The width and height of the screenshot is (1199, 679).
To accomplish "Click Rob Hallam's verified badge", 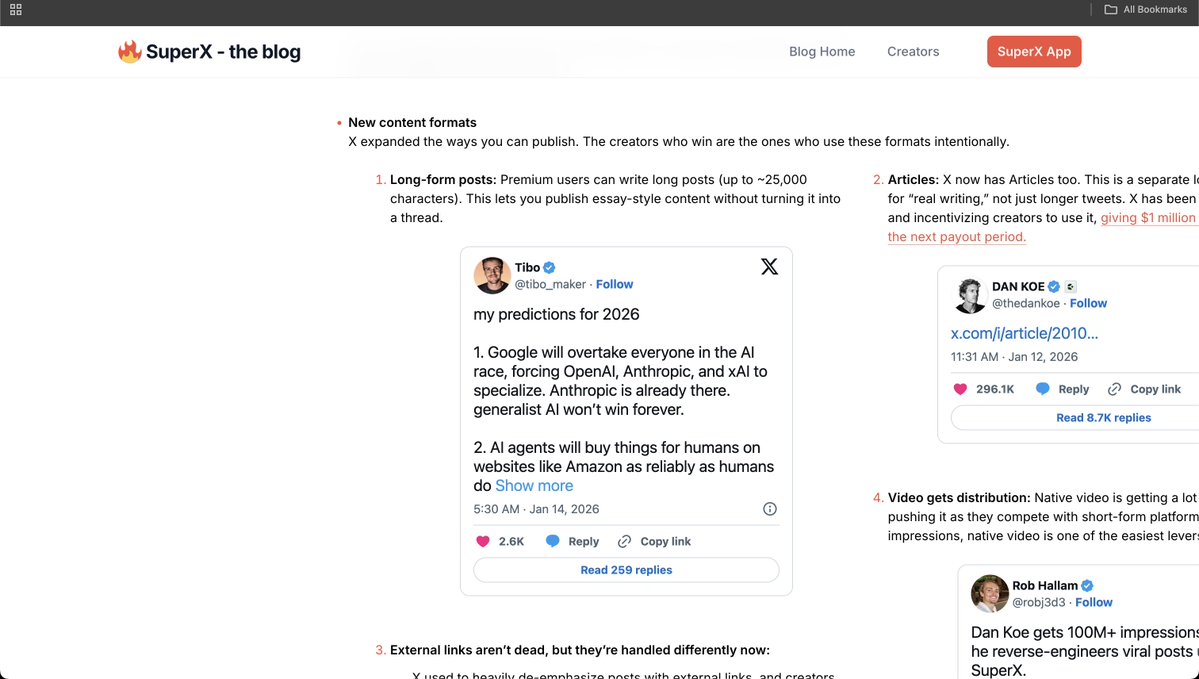I will [x=1087, y=586].
